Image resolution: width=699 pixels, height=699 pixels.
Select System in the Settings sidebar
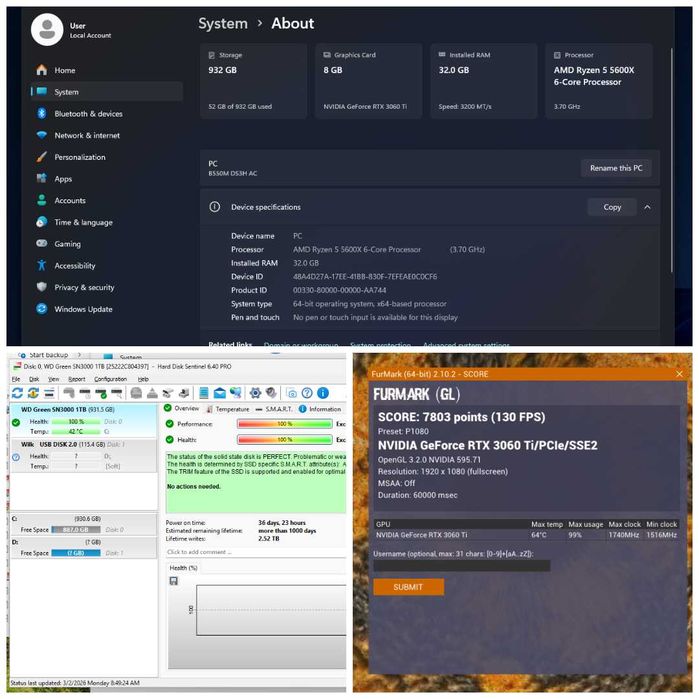click(x=107, y=92)
